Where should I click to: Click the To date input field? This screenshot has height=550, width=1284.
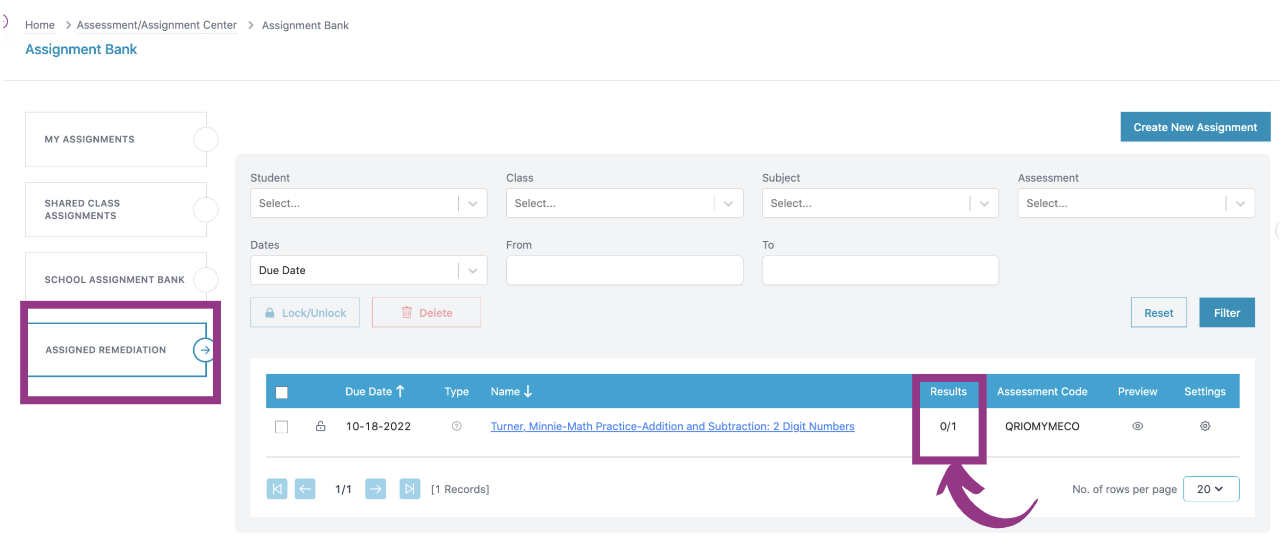880,270
